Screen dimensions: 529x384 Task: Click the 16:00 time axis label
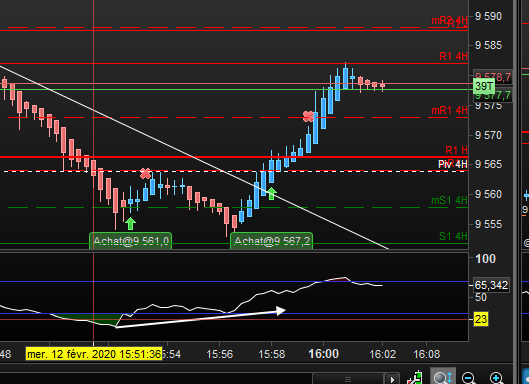[324, 354]
